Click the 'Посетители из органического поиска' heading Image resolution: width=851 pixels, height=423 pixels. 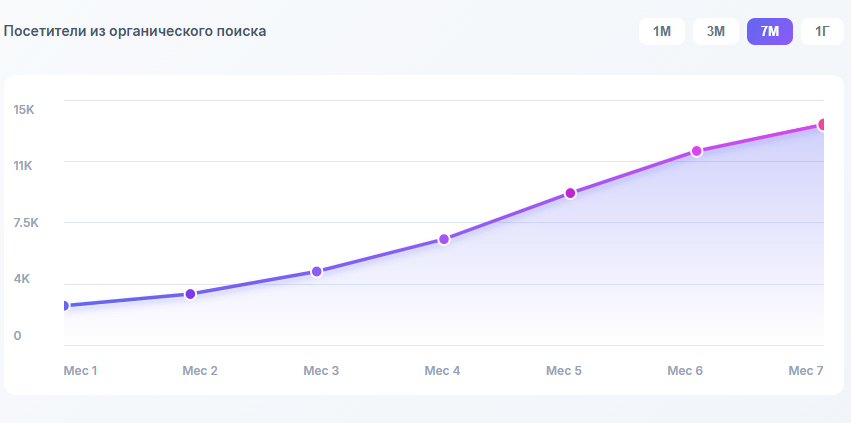135,31
